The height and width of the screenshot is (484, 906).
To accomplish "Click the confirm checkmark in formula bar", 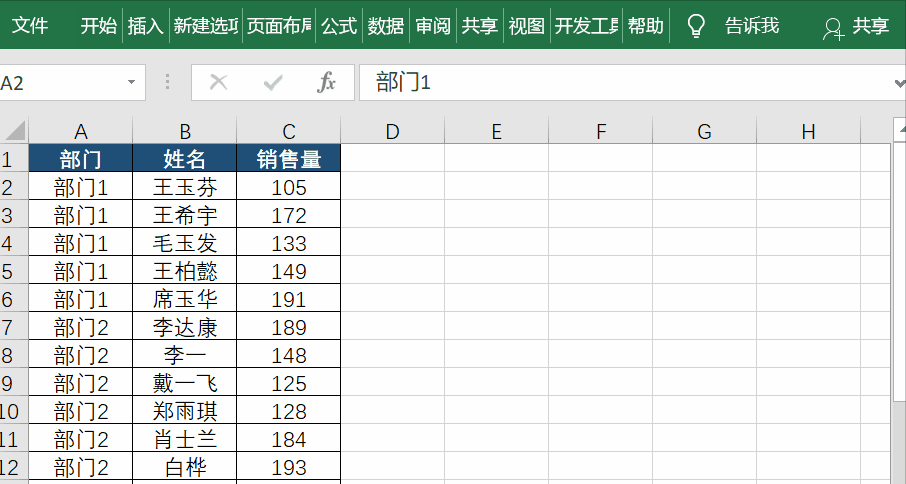I will [273, 83].
